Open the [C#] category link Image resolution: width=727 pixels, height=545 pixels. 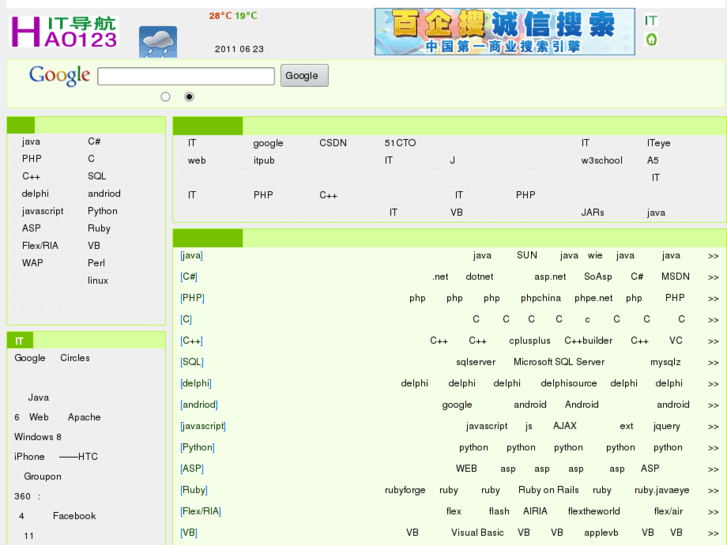189,277
